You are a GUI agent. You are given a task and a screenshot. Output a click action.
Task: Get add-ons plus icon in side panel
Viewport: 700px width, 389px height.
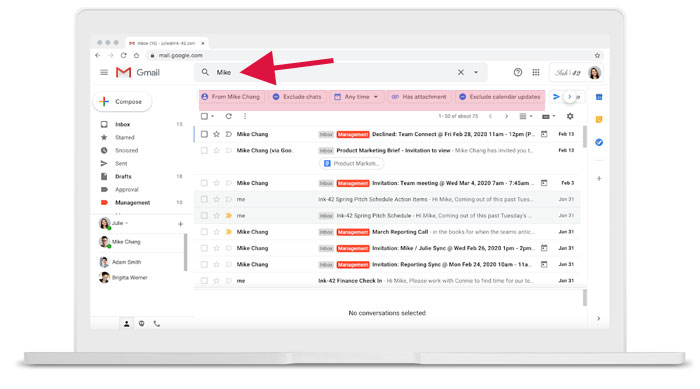pyautogui.click(x=599, y=179)
